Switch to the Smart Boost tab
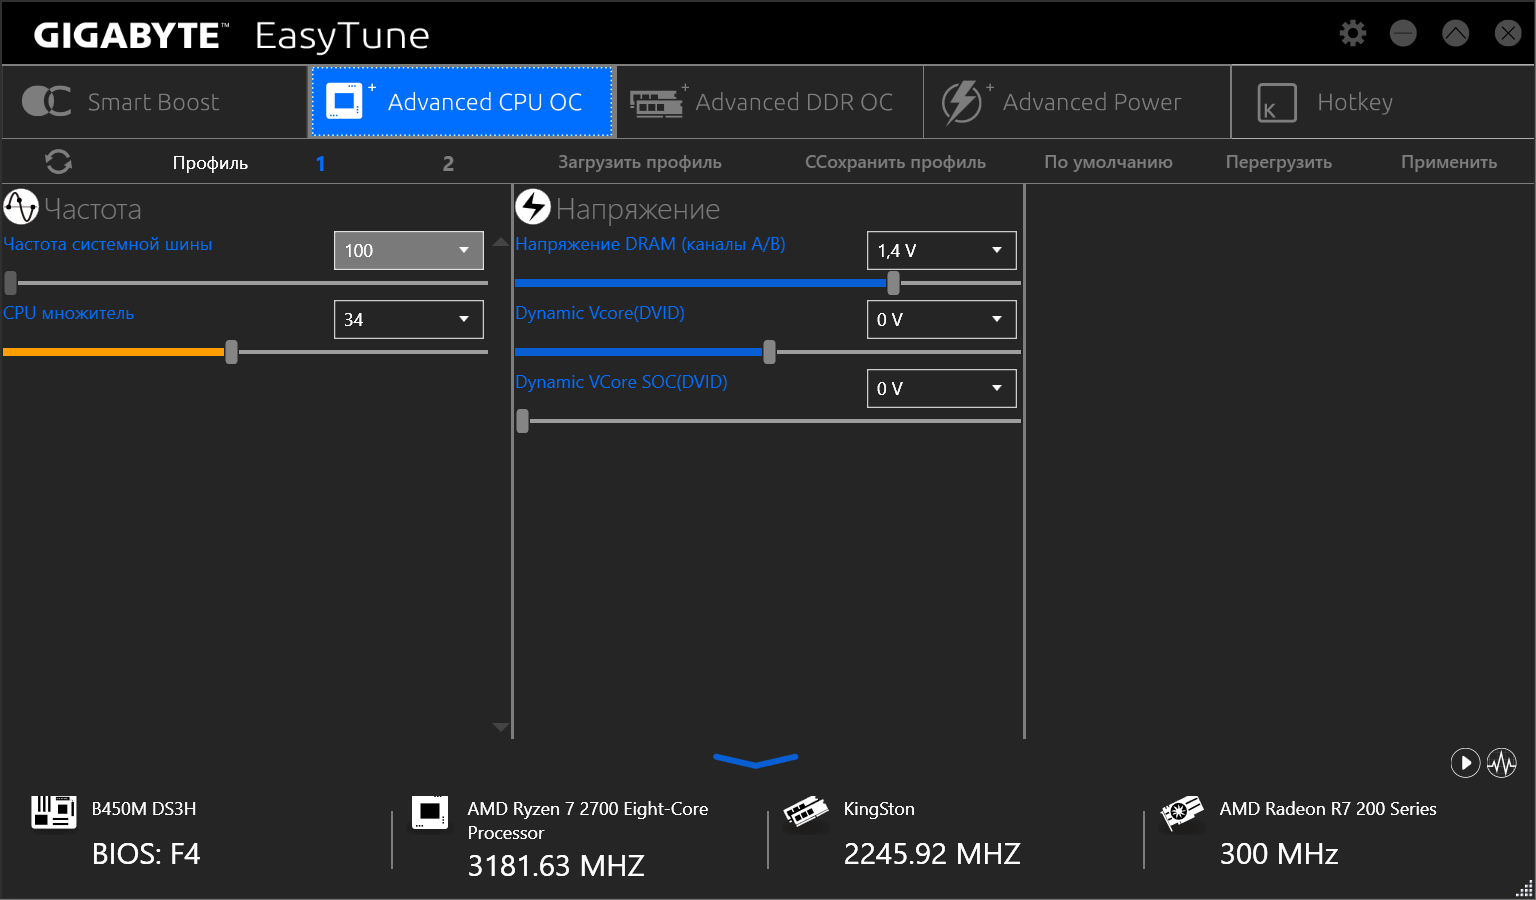 click(154, 102)
